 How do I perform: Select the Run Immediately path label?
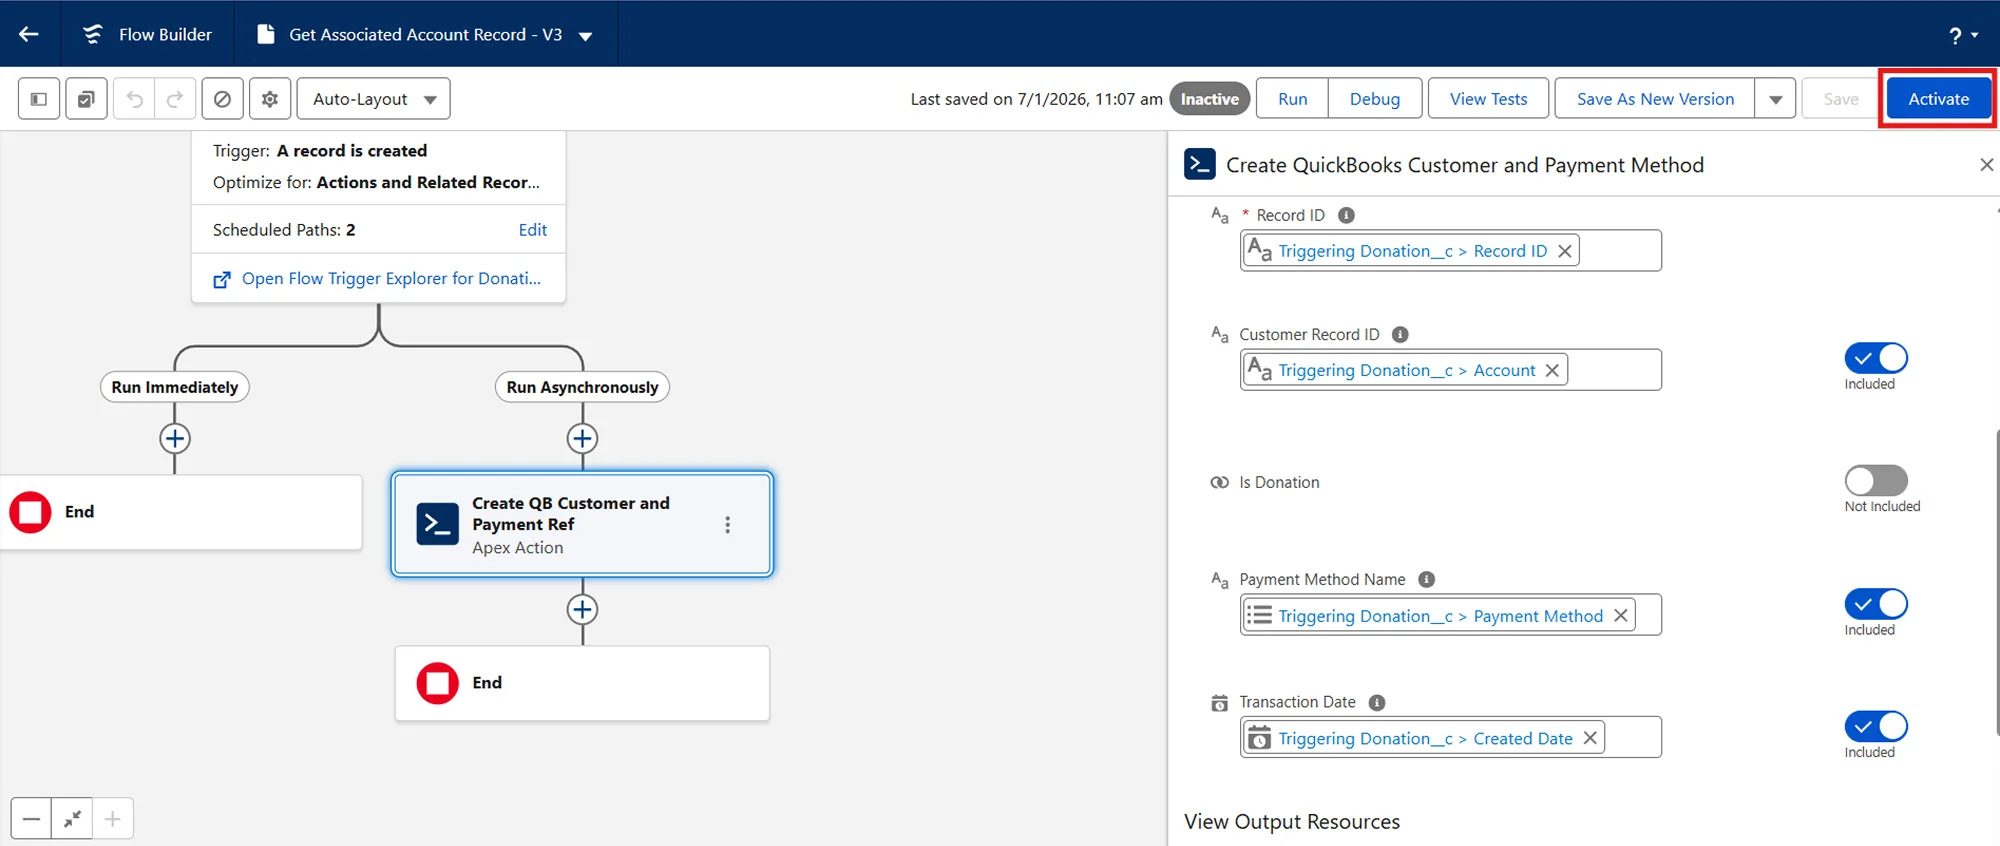[x=175, y=387]
